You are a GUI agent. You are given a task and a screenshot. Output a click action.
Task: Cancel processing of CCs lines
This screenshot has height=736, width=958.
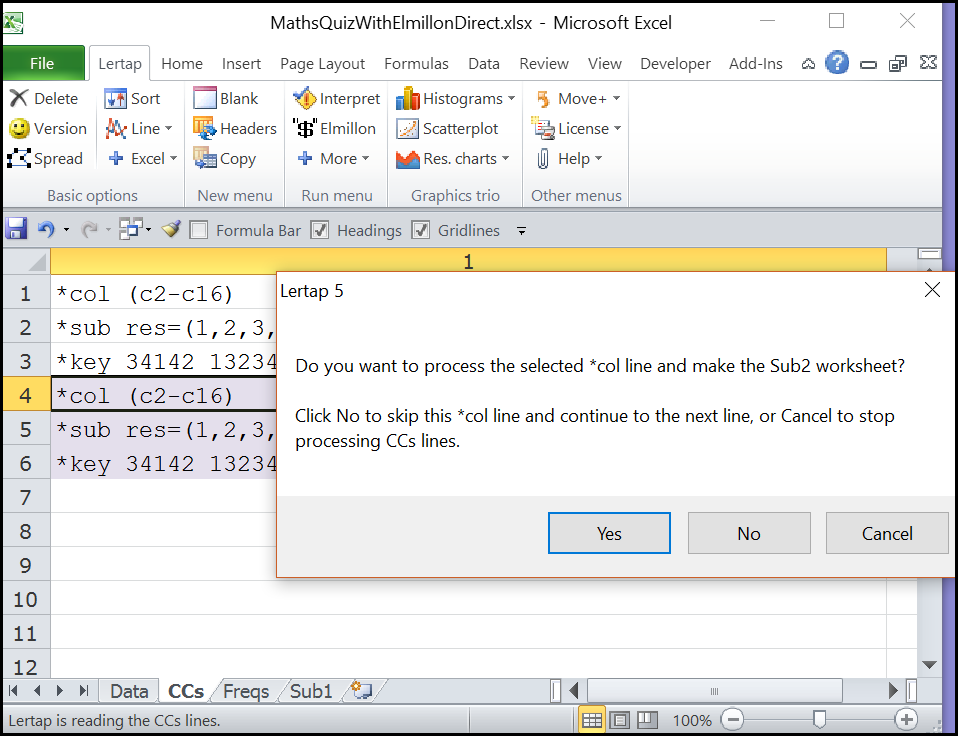pyautogui.click(x=887, y=533)
